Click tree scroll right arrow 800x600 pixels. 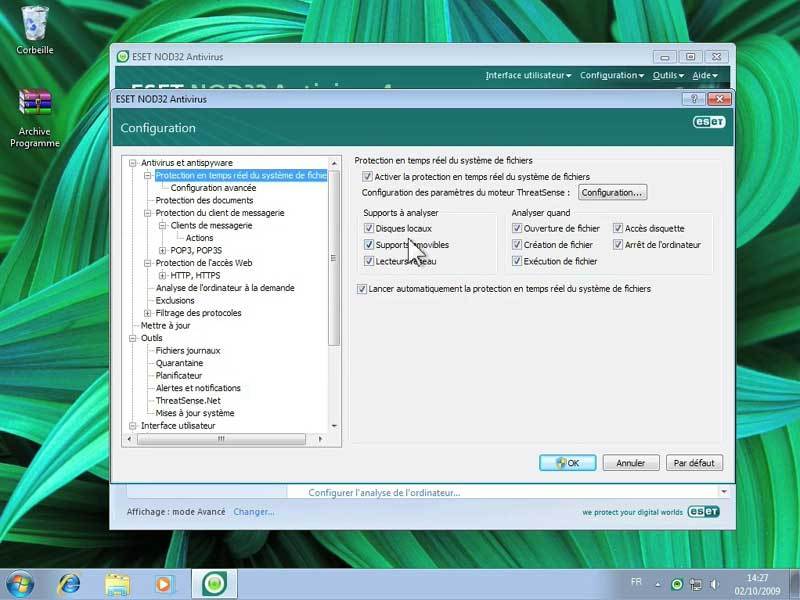pyautogui.click(x=320, y=439)
